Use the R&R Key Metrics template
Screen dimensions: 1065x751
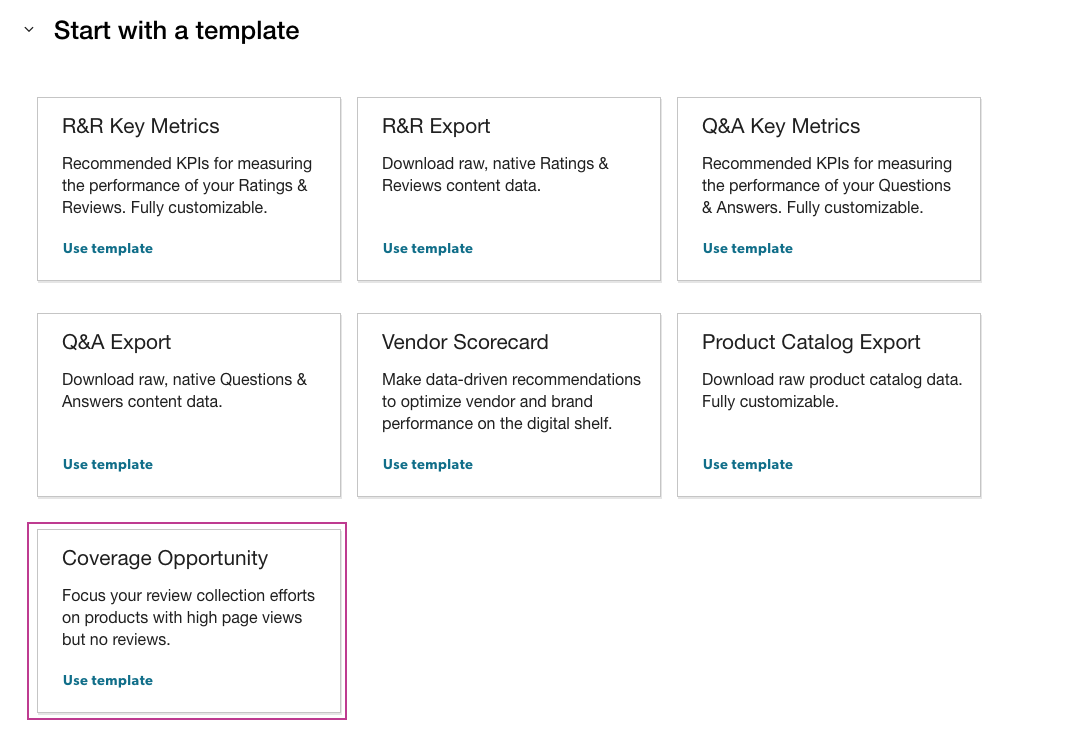pos(108,249)
